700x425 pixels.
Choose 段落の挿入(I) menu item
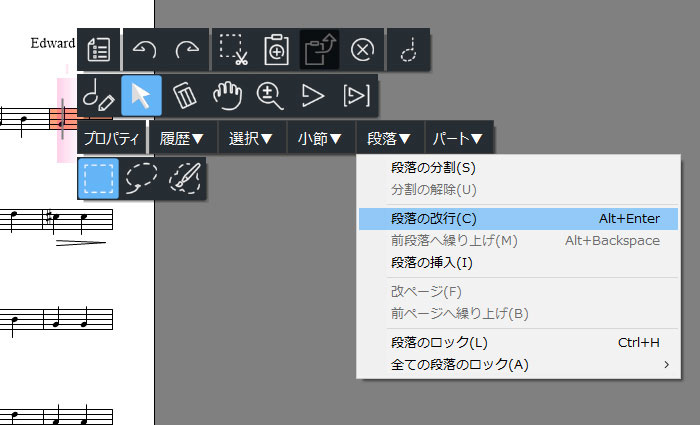(x=518, y=262)
